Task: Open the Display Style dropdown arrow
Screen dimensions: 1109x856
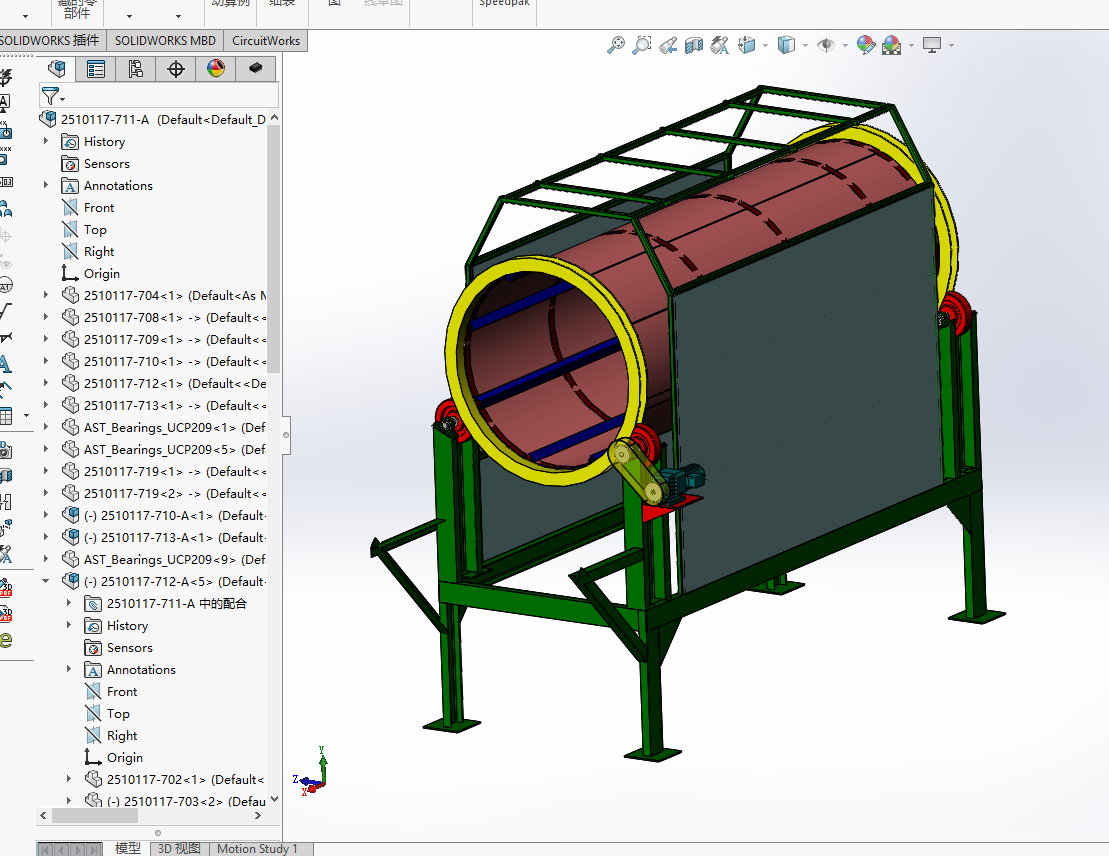Action: (805, 45)
